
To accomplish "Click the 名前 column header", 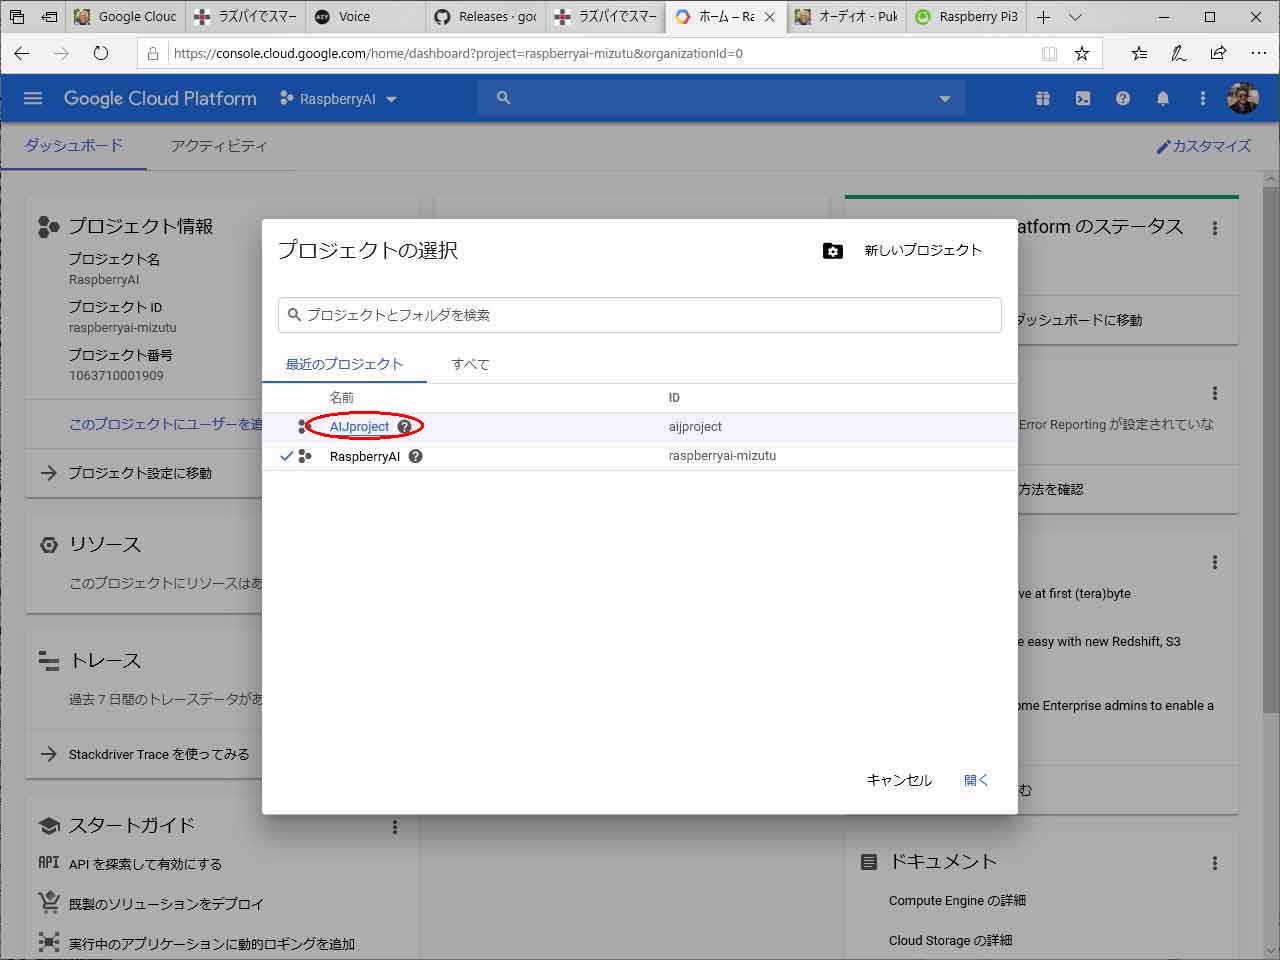I will (341, 398).
